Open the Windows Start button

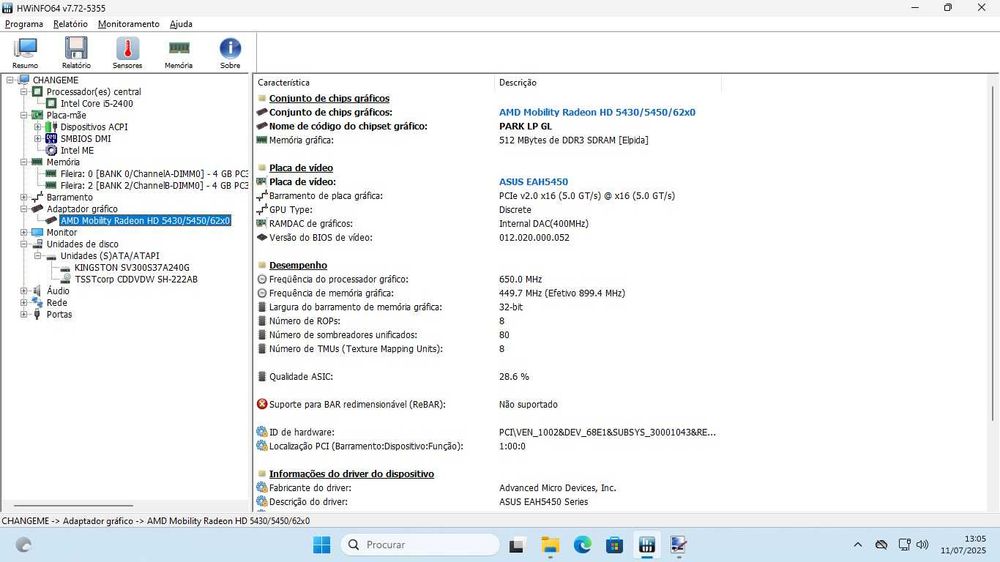click(x=321, y=545)
